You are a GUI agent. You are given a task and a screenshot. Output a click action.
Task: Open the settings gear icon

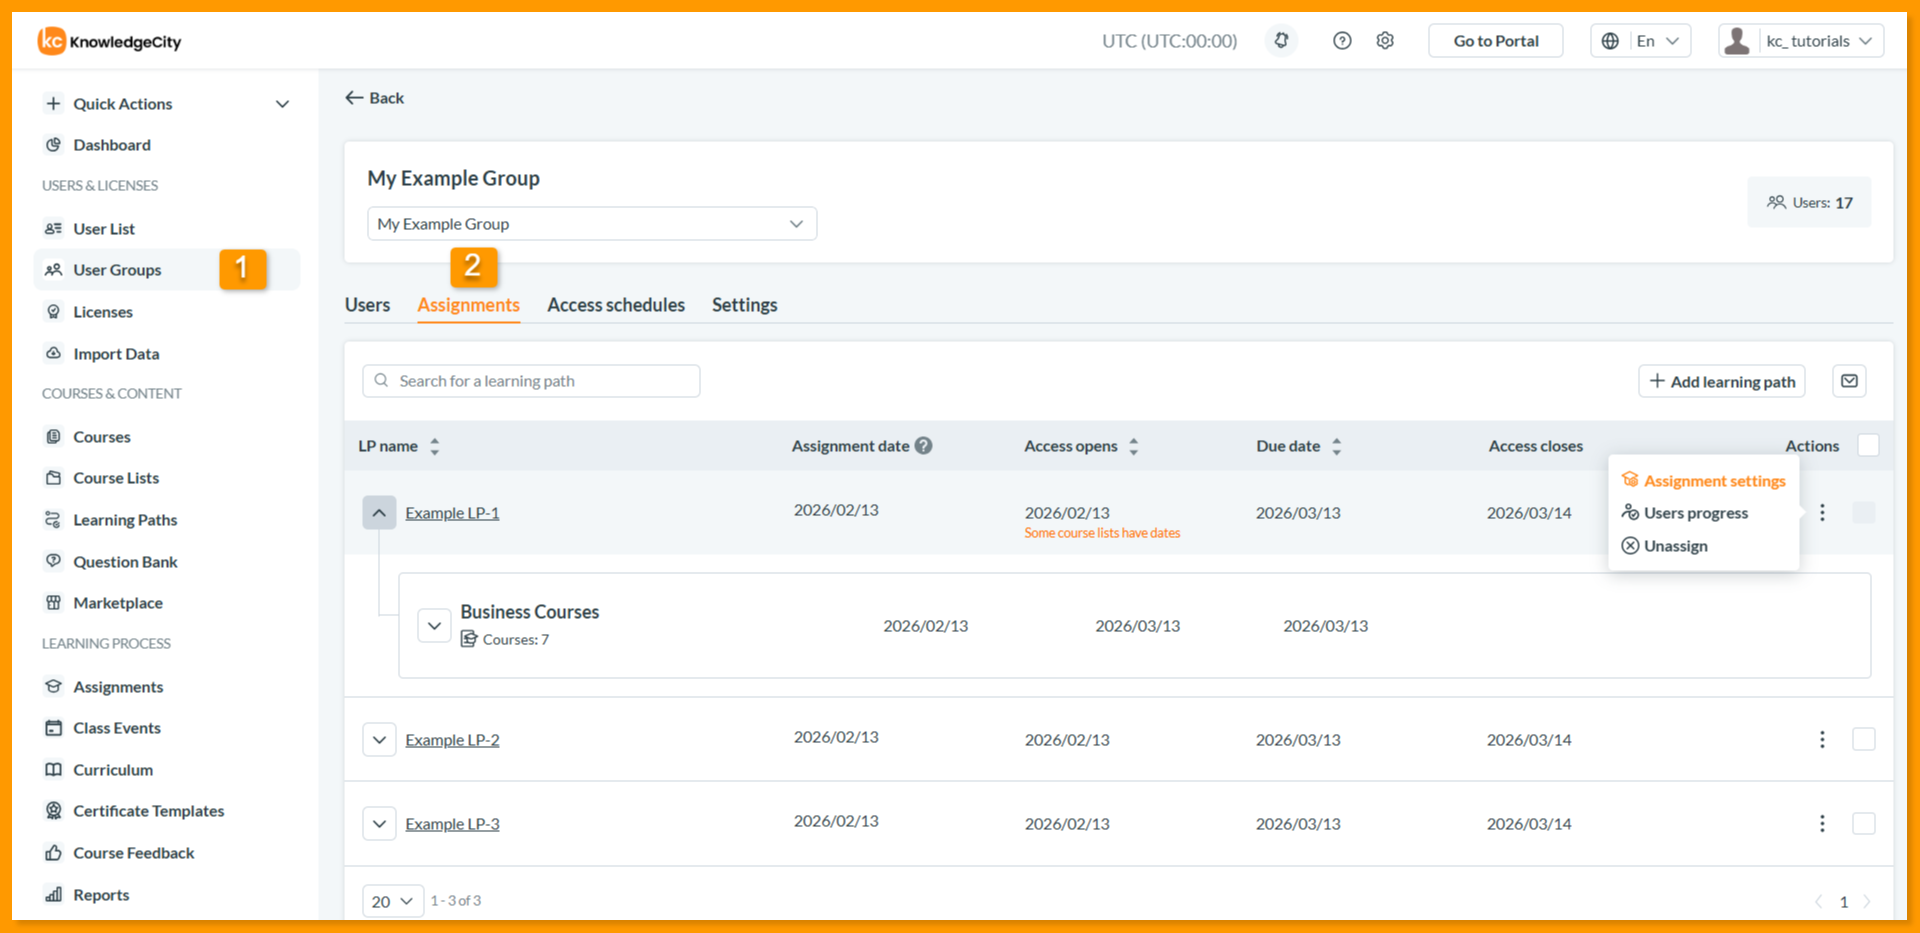[x=1385, y=41]
